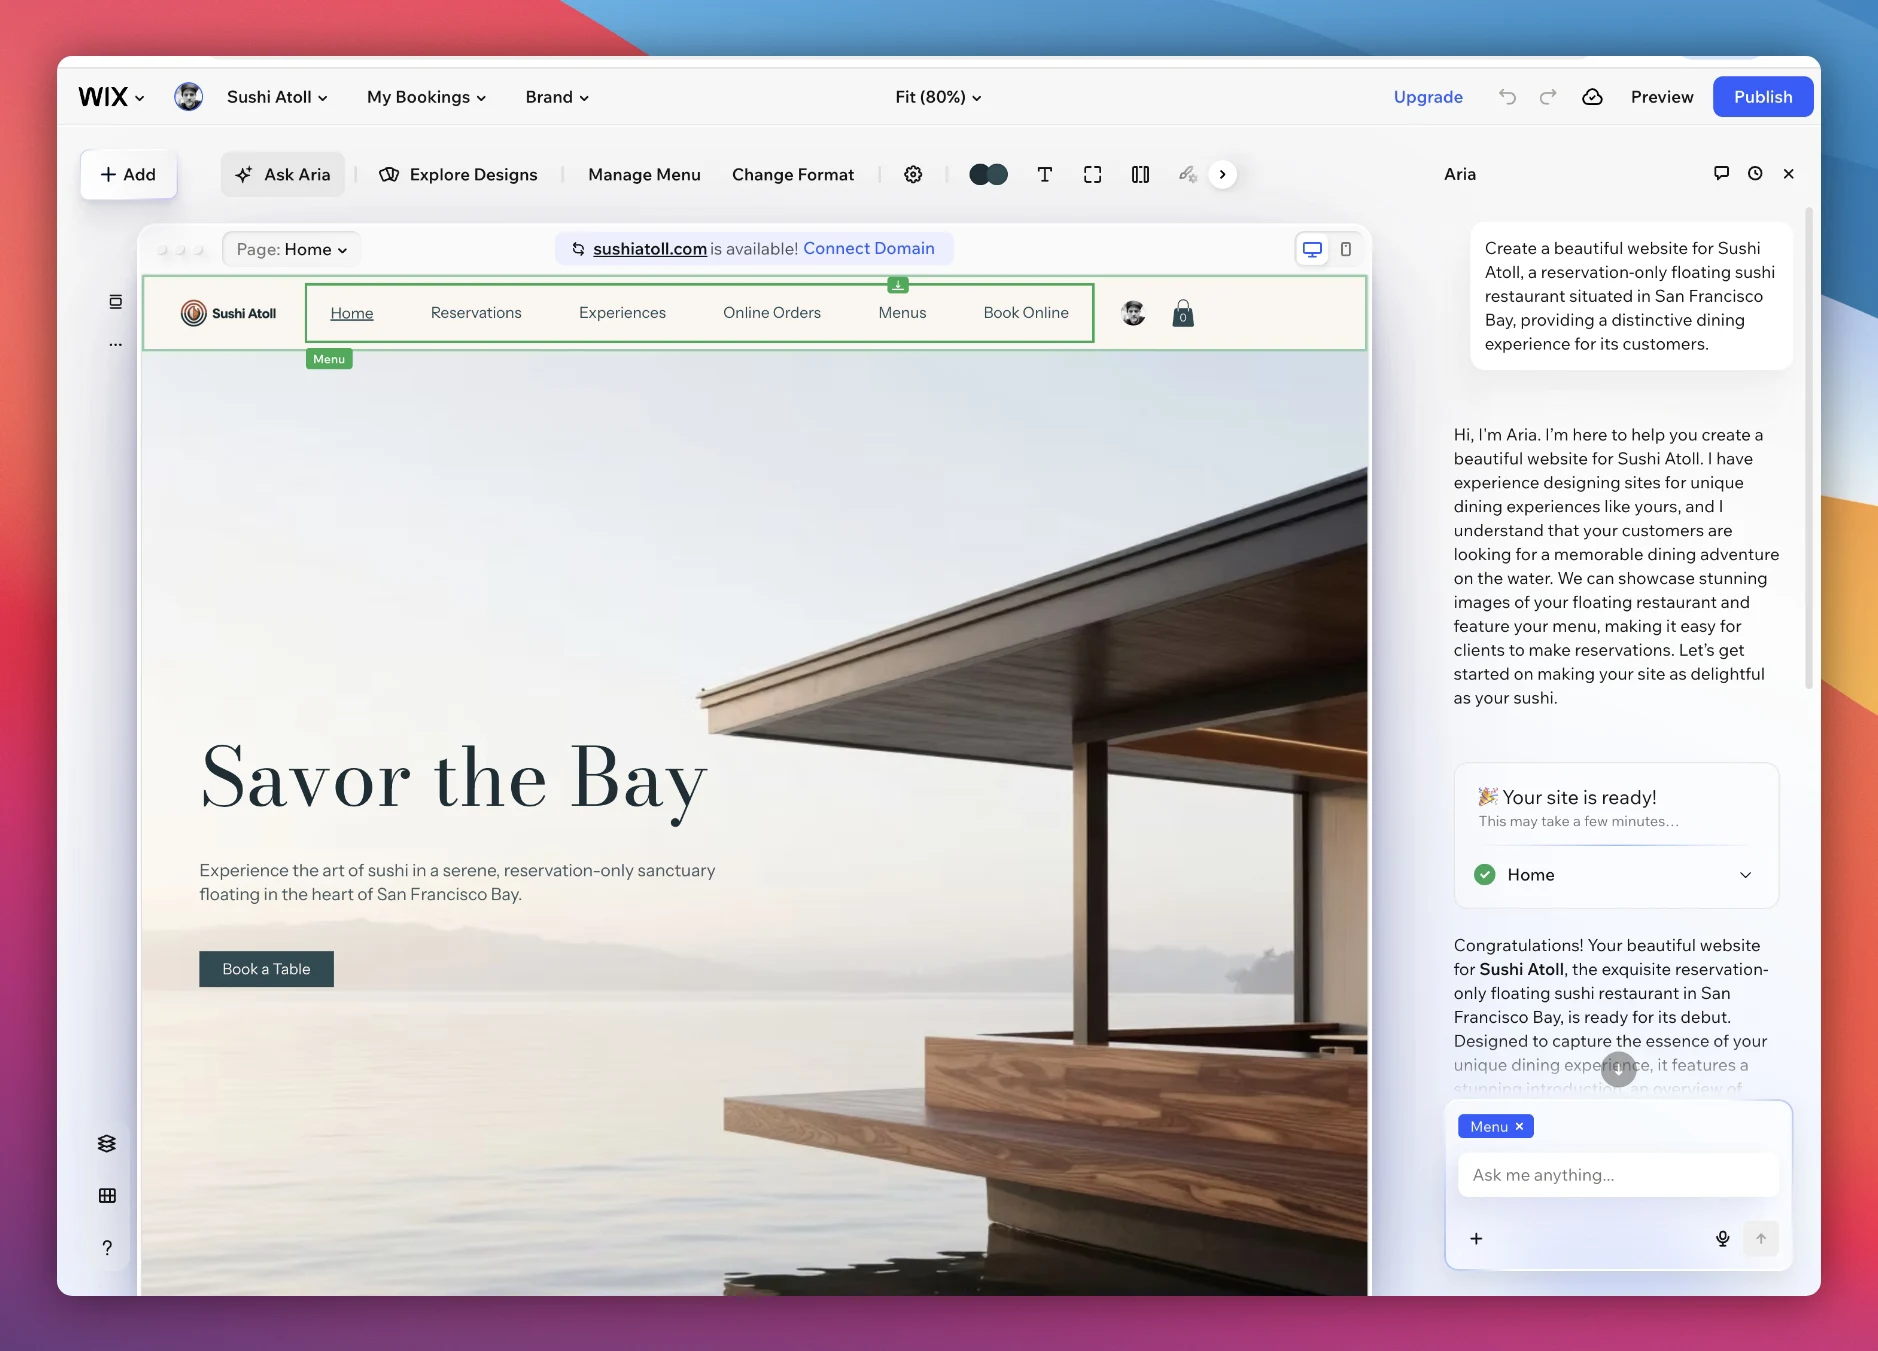Open the help question mark
This screenshot has width=1878, height=1351.
pyautogui.click(x=107, y=1248)
